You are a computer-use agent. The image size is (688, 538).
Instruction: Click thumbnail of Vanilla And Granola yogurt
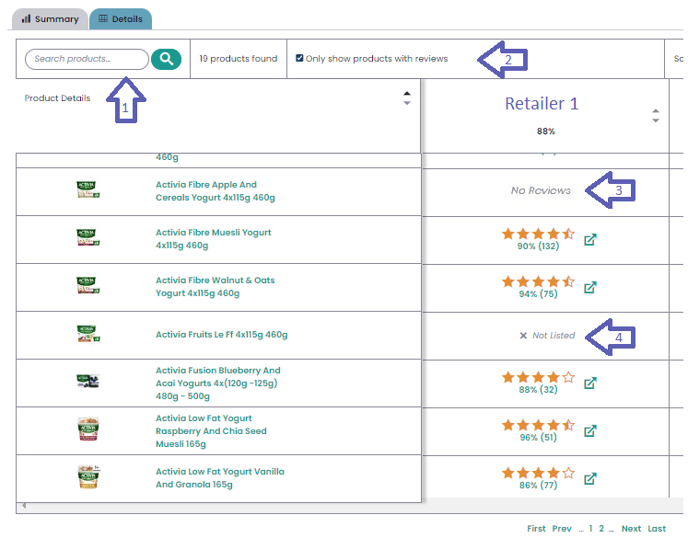coord(88,477)
